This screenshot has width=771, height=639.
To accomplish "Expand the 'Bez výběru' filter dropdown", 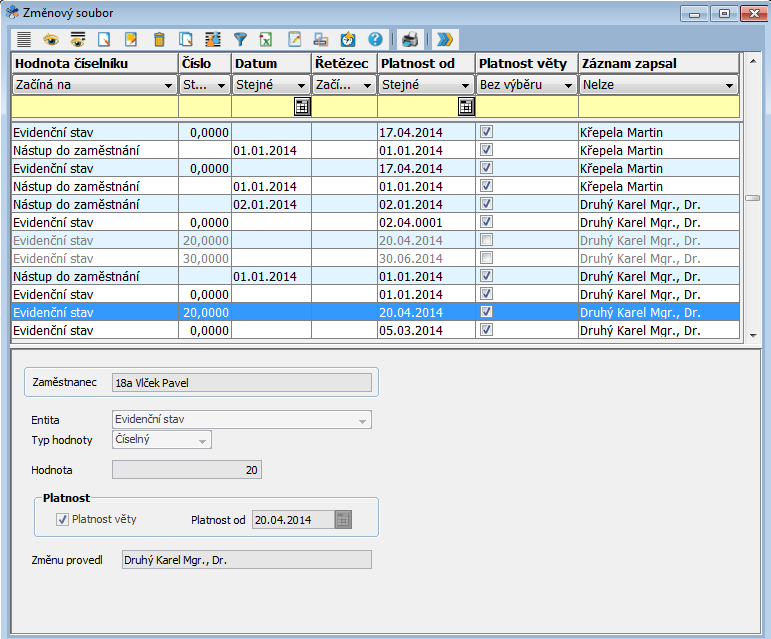I will coord(568,85).
